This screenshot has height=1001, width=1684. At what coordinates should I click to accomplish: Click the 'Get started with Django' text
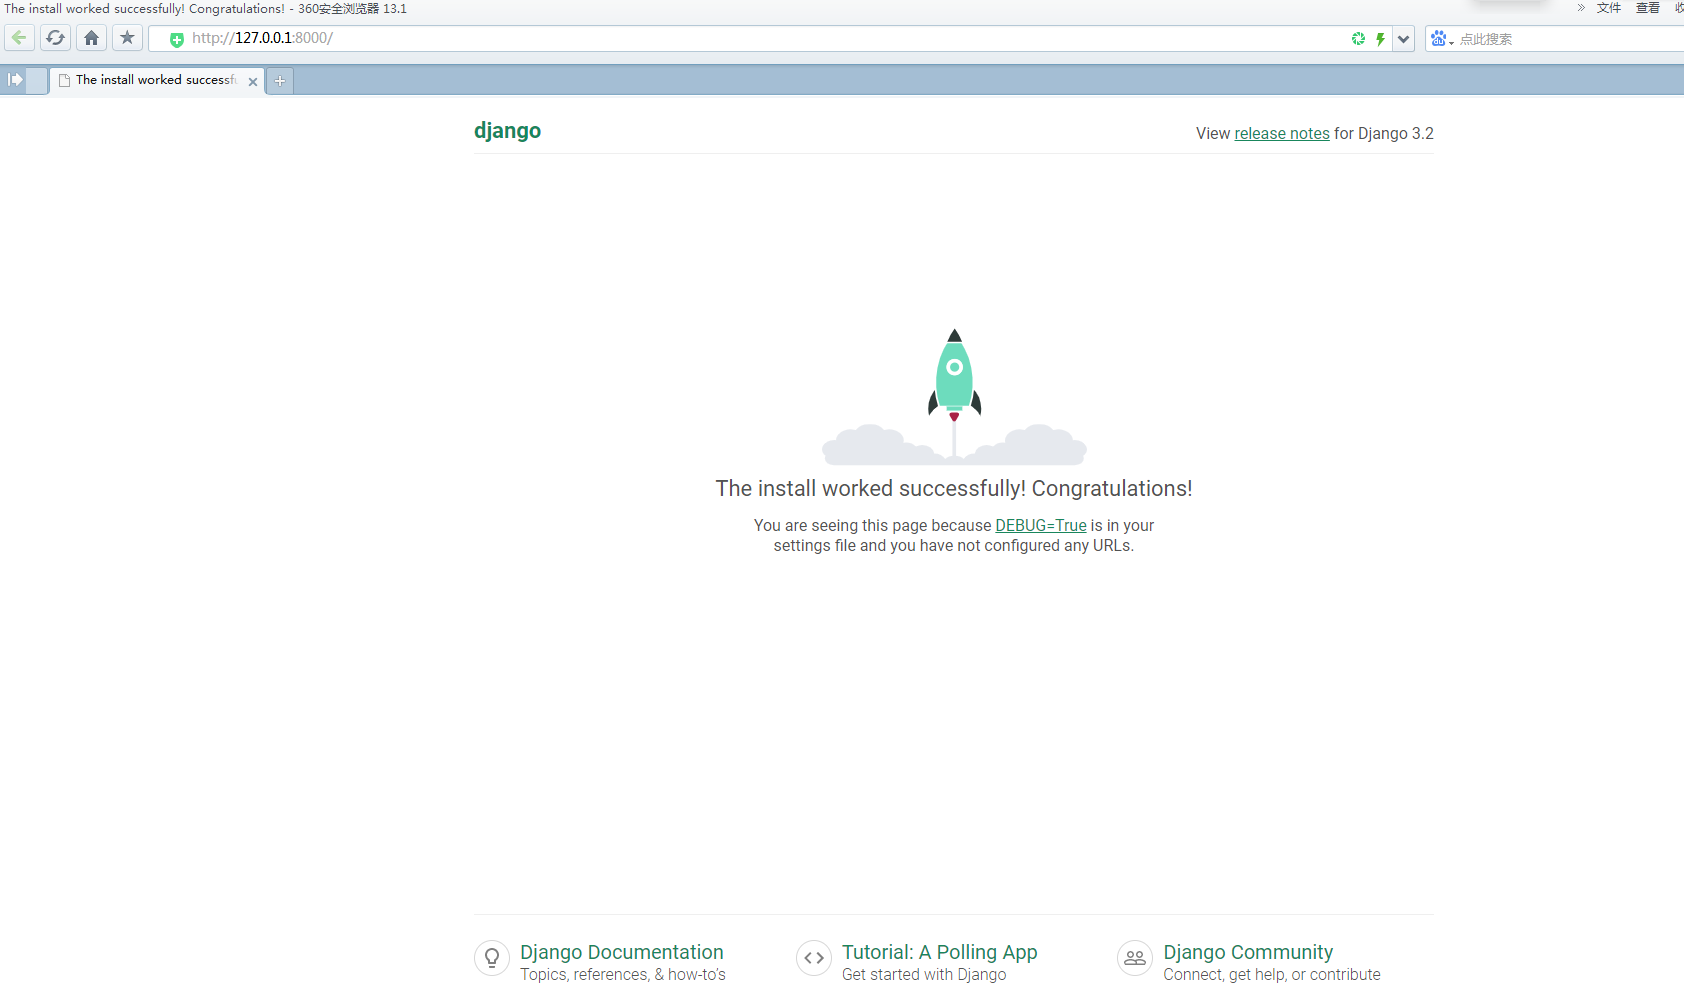[924, 975]
